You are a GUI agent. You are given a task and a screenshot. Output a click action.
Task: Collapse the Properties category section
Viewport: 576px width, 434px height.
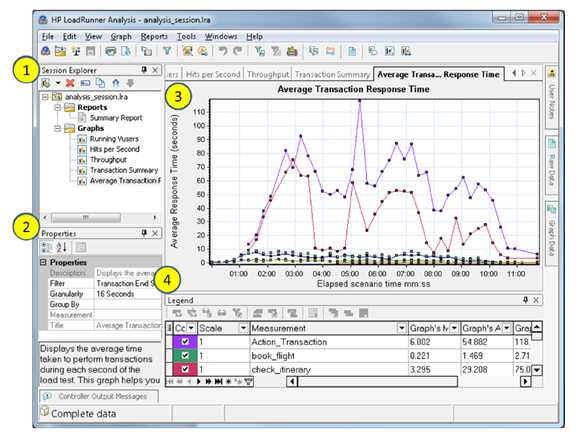point(43,262)
